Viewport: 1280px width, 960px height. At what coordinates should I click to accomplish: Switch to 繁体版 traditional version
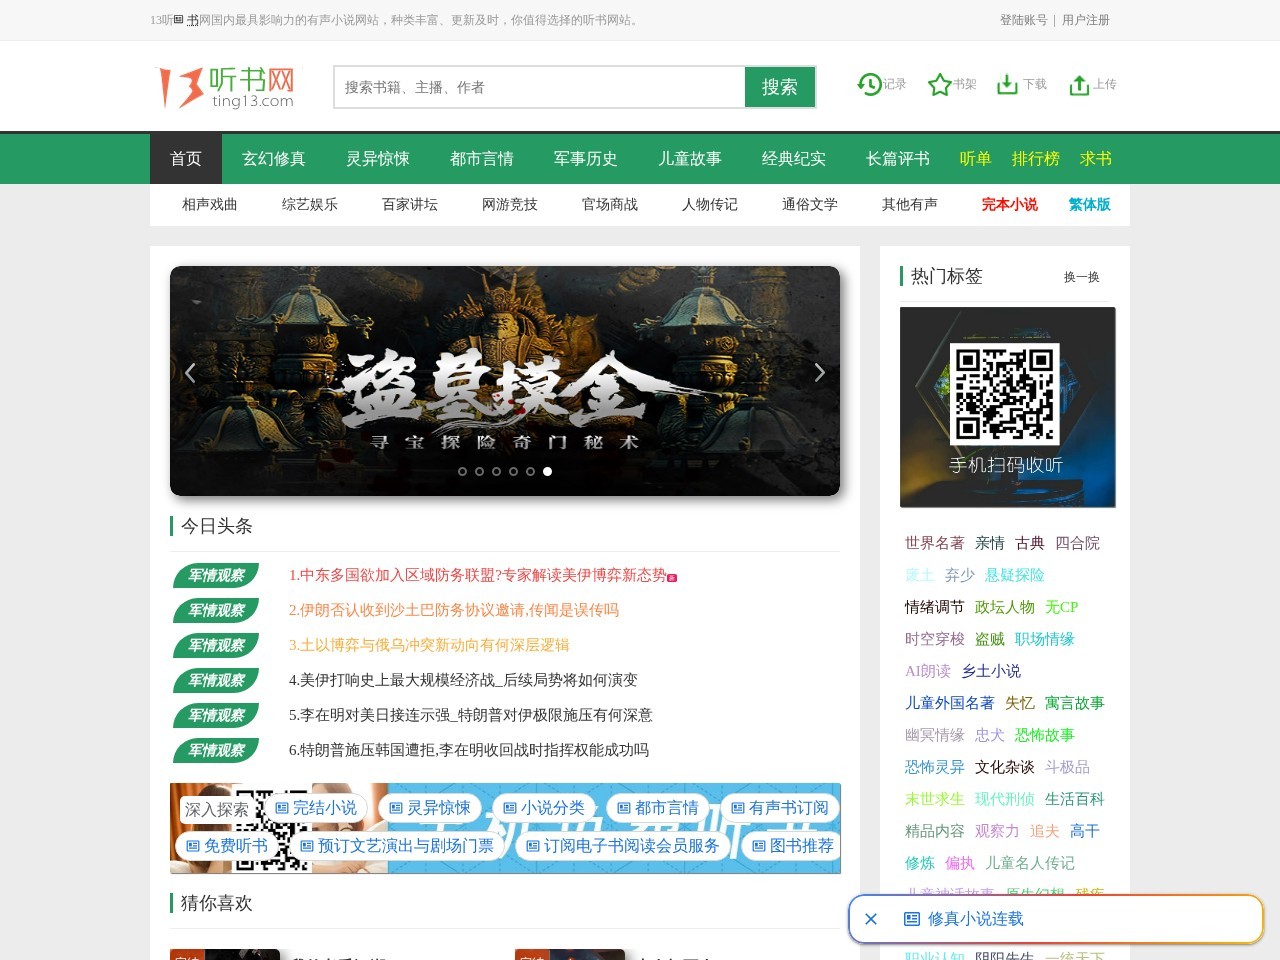(x=1090, y=204)
